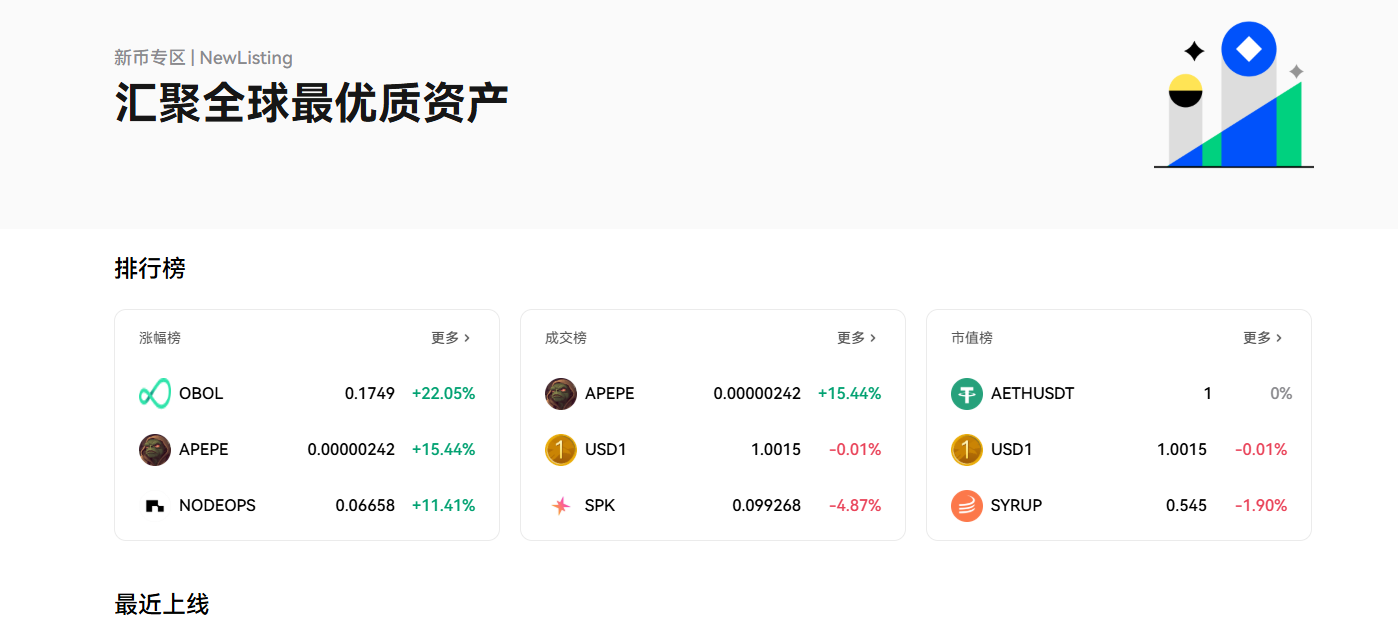Click OBOL's +22.05% change value
1398x642 pixels.
pyautogui.click(x=443, y=394)
